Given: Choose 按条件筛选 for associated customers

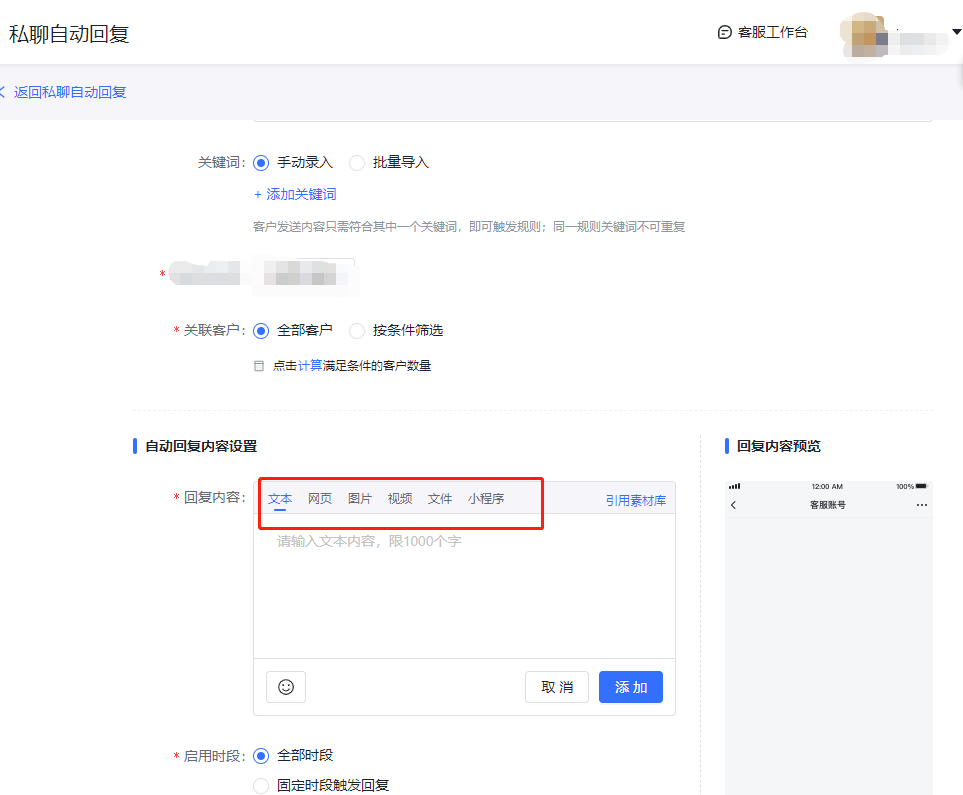Looking at the screenshot, I should [357, 330].
